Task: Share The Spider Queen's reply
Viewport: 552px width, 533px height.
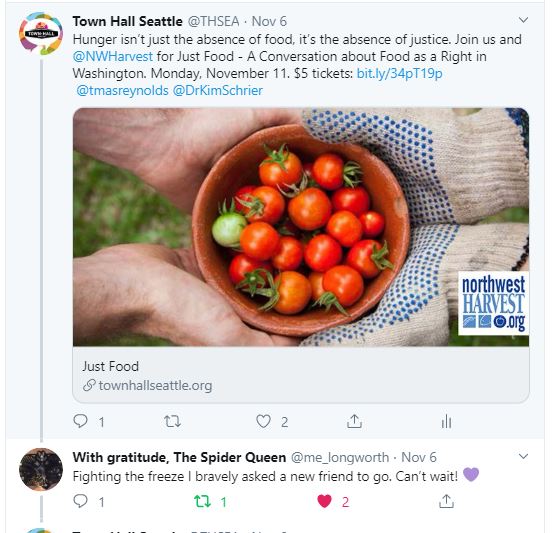Action: click(x=446, y=501)
